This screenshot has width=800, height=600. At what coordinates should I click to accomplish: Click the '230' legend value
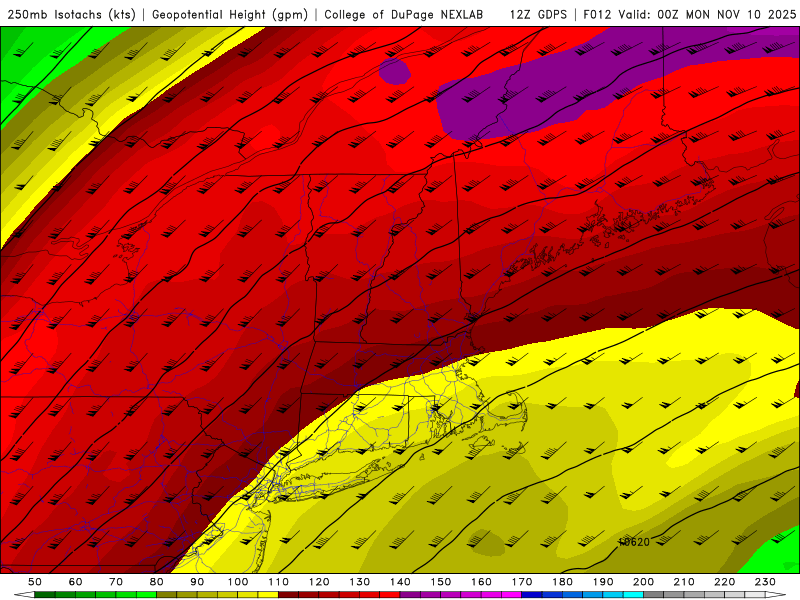(765, 582)
